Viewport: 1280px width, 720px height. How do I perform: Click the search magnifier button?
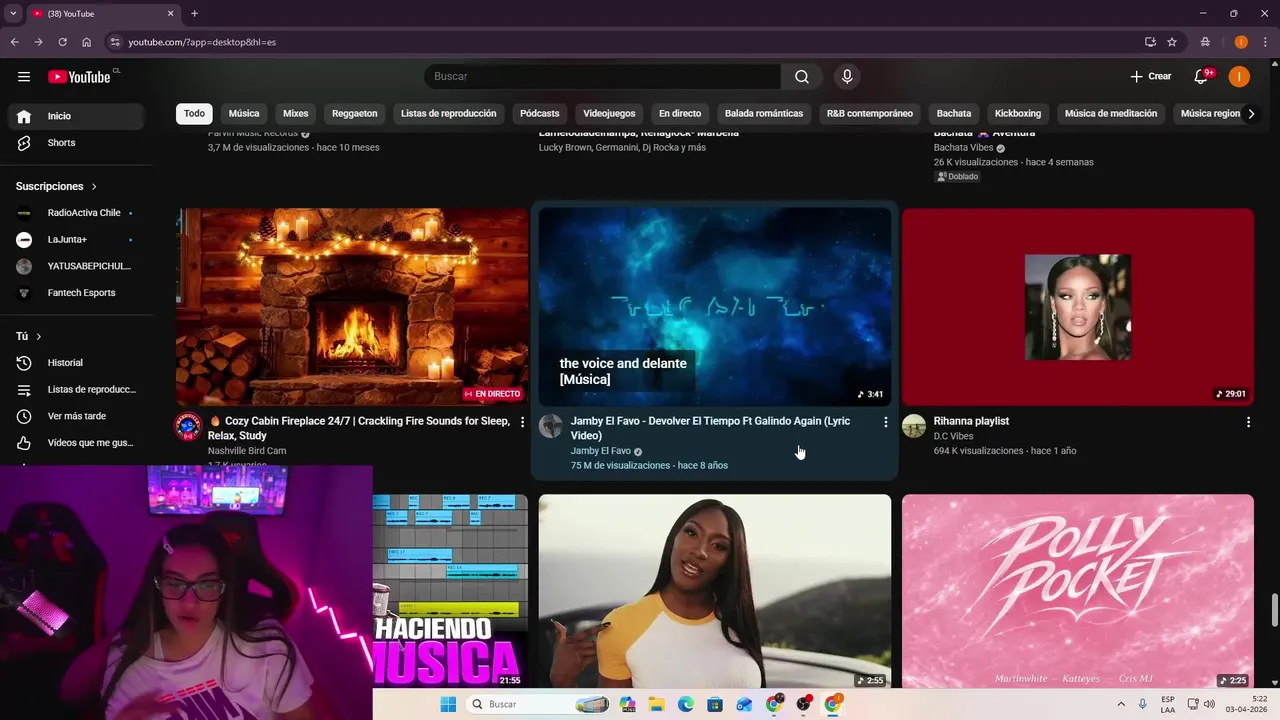pos(802,77)
